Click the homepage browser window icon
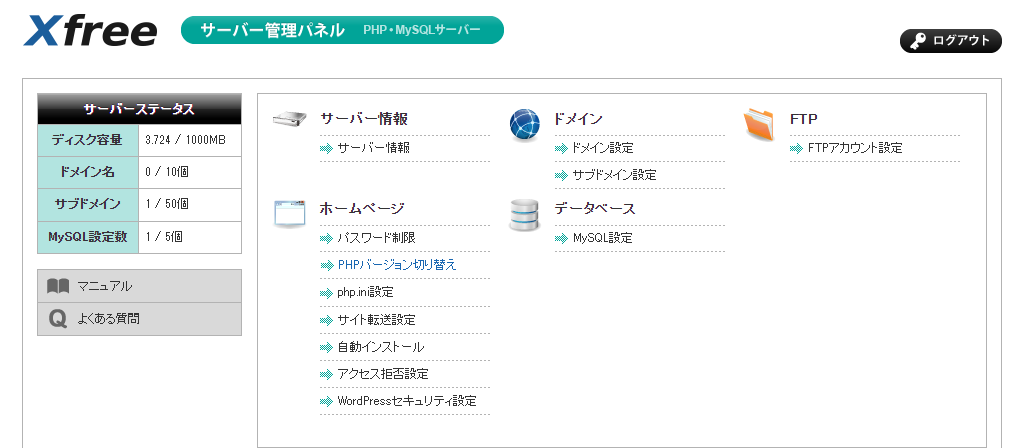The image size is (1020, 448). pos(289,213)
